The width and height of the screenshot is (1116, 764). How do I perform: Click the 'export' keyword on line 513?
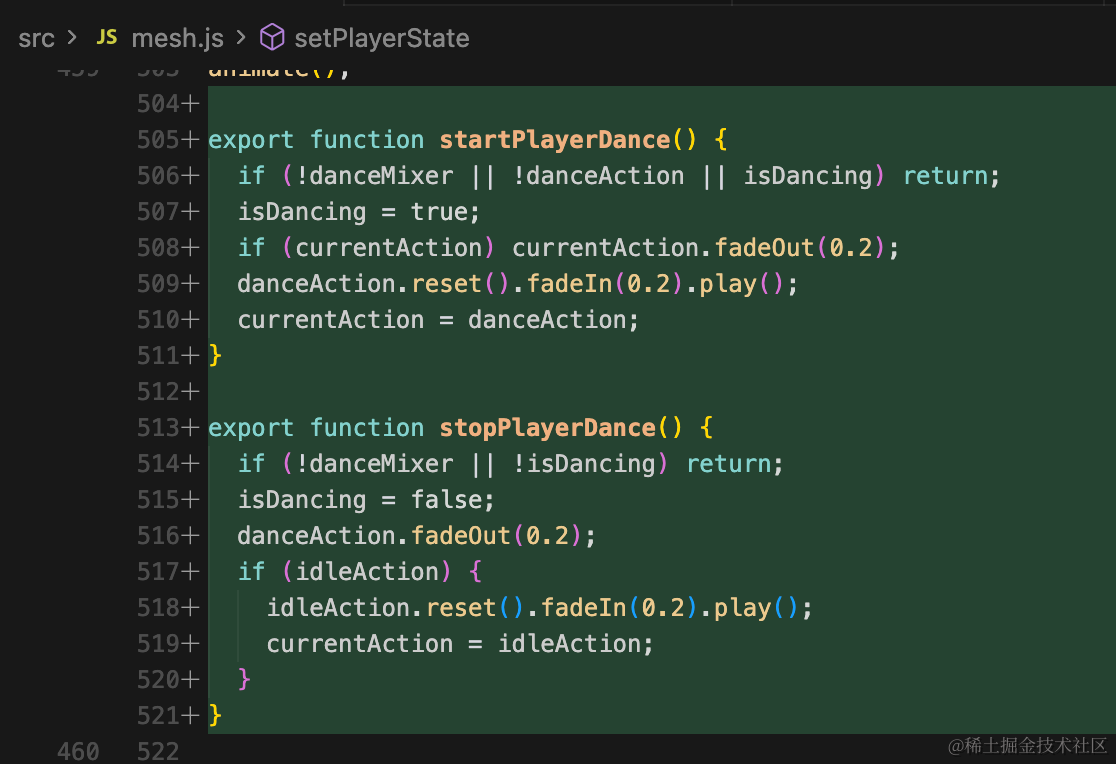tap(251, 427)
